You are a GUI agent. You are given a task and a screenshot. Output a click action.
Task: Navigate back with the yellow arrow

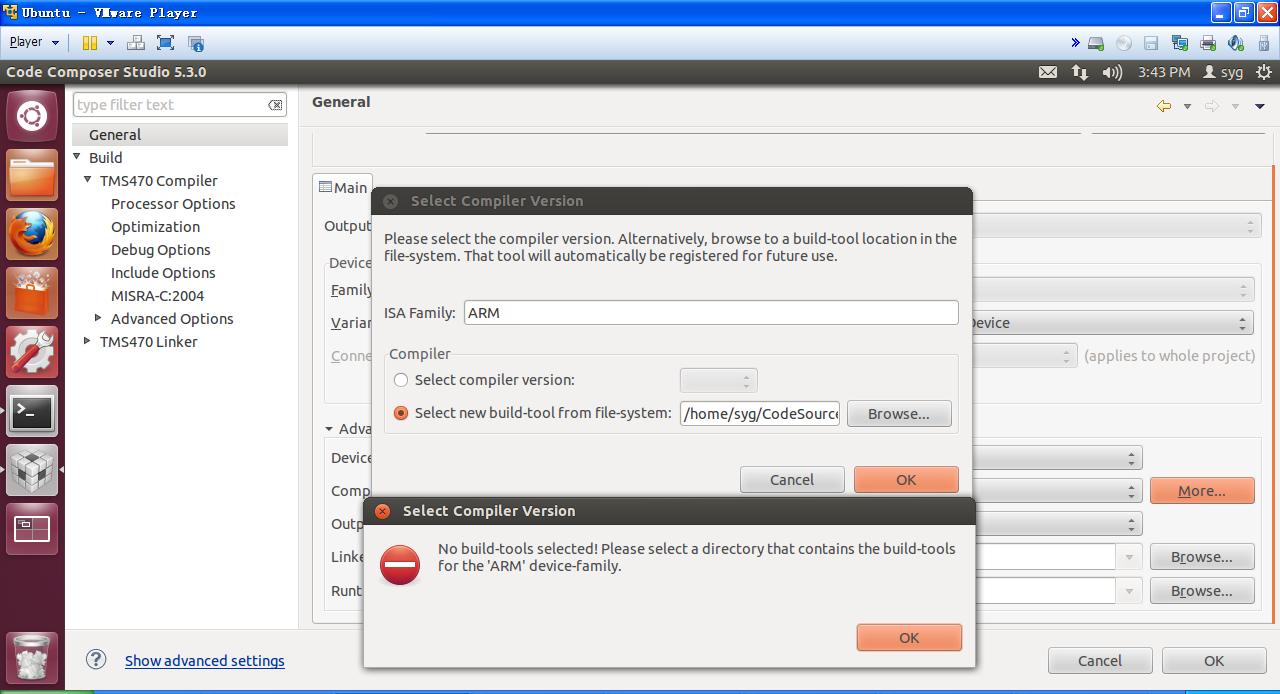click(1164, 106)
